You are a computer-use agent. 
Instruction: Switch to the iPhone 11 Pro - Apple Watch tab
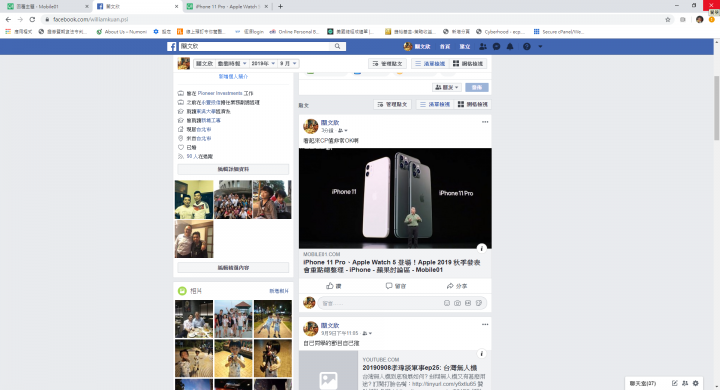(x=227, y=6)
